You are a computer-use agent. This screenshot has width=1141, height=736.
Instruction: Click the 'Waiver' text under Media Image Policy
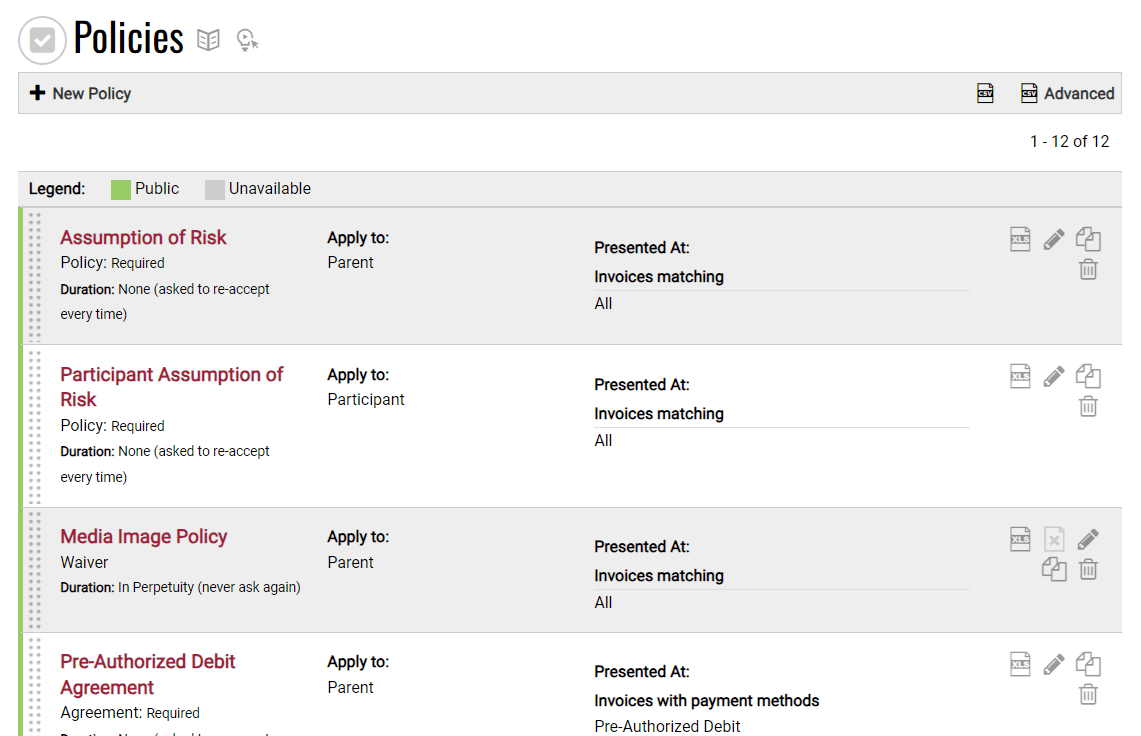coord(84,563)
